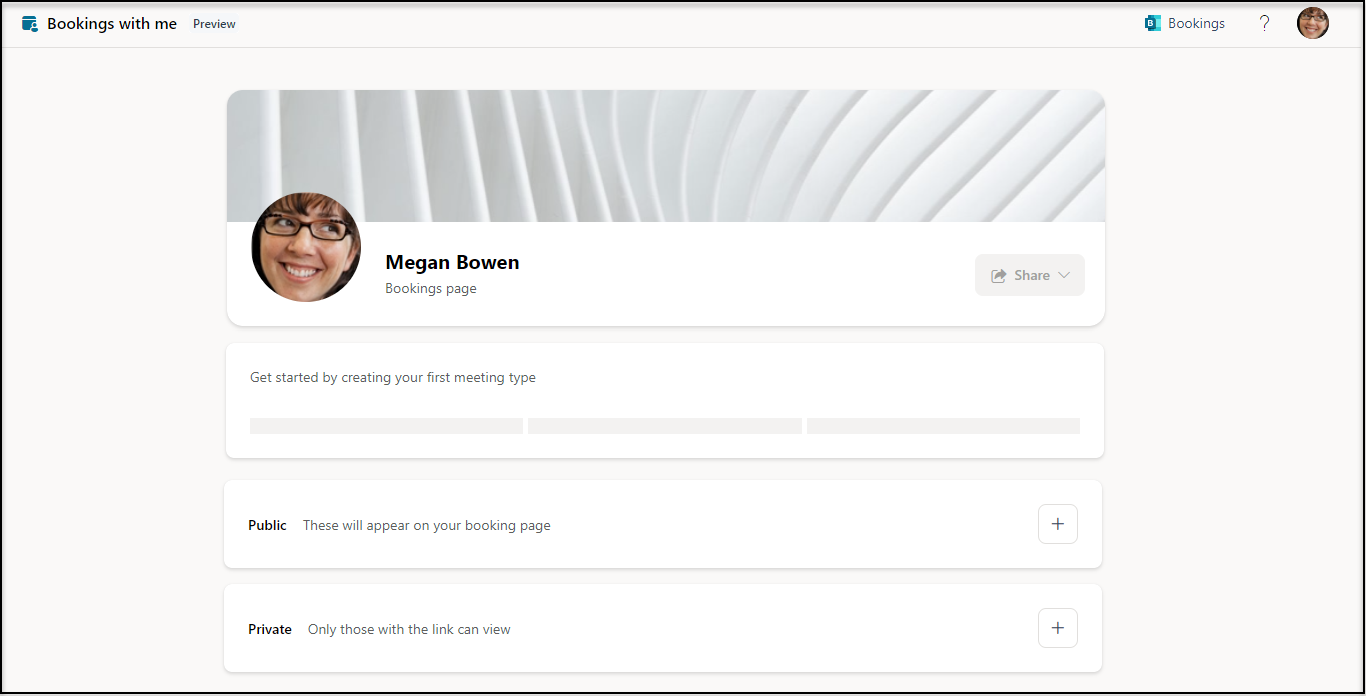Screen dimensions: 1366x696
Task: Open account menu via top-right avatar
Action: click(1312, 23)
